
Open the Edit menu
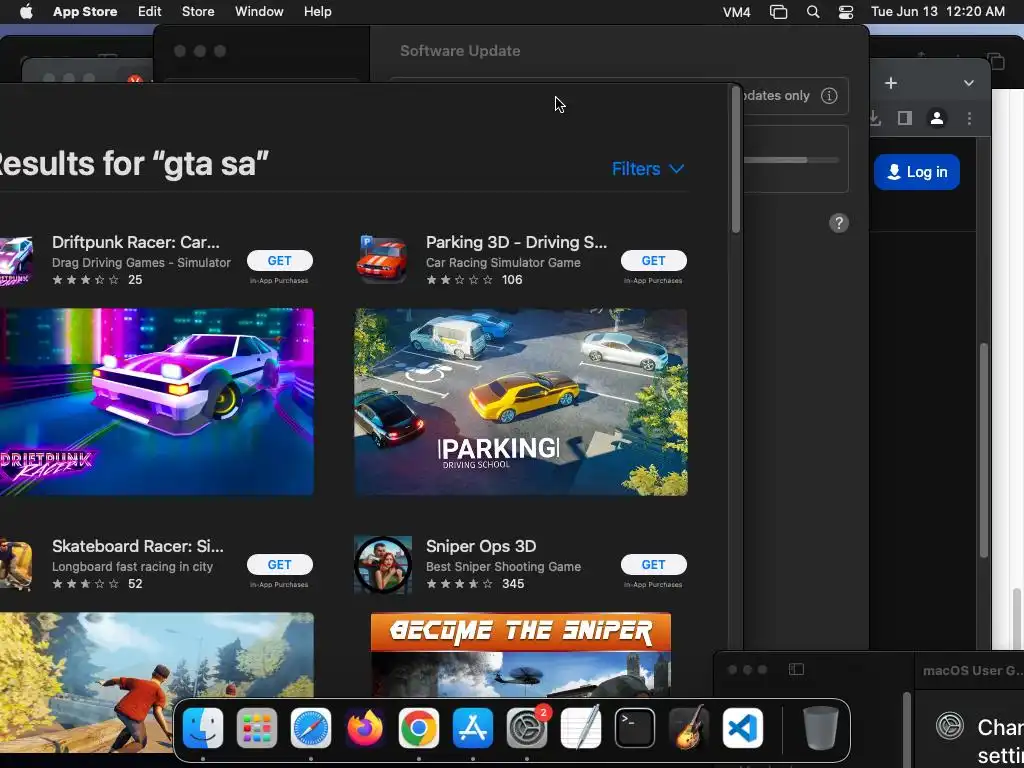tap(150, 12)
